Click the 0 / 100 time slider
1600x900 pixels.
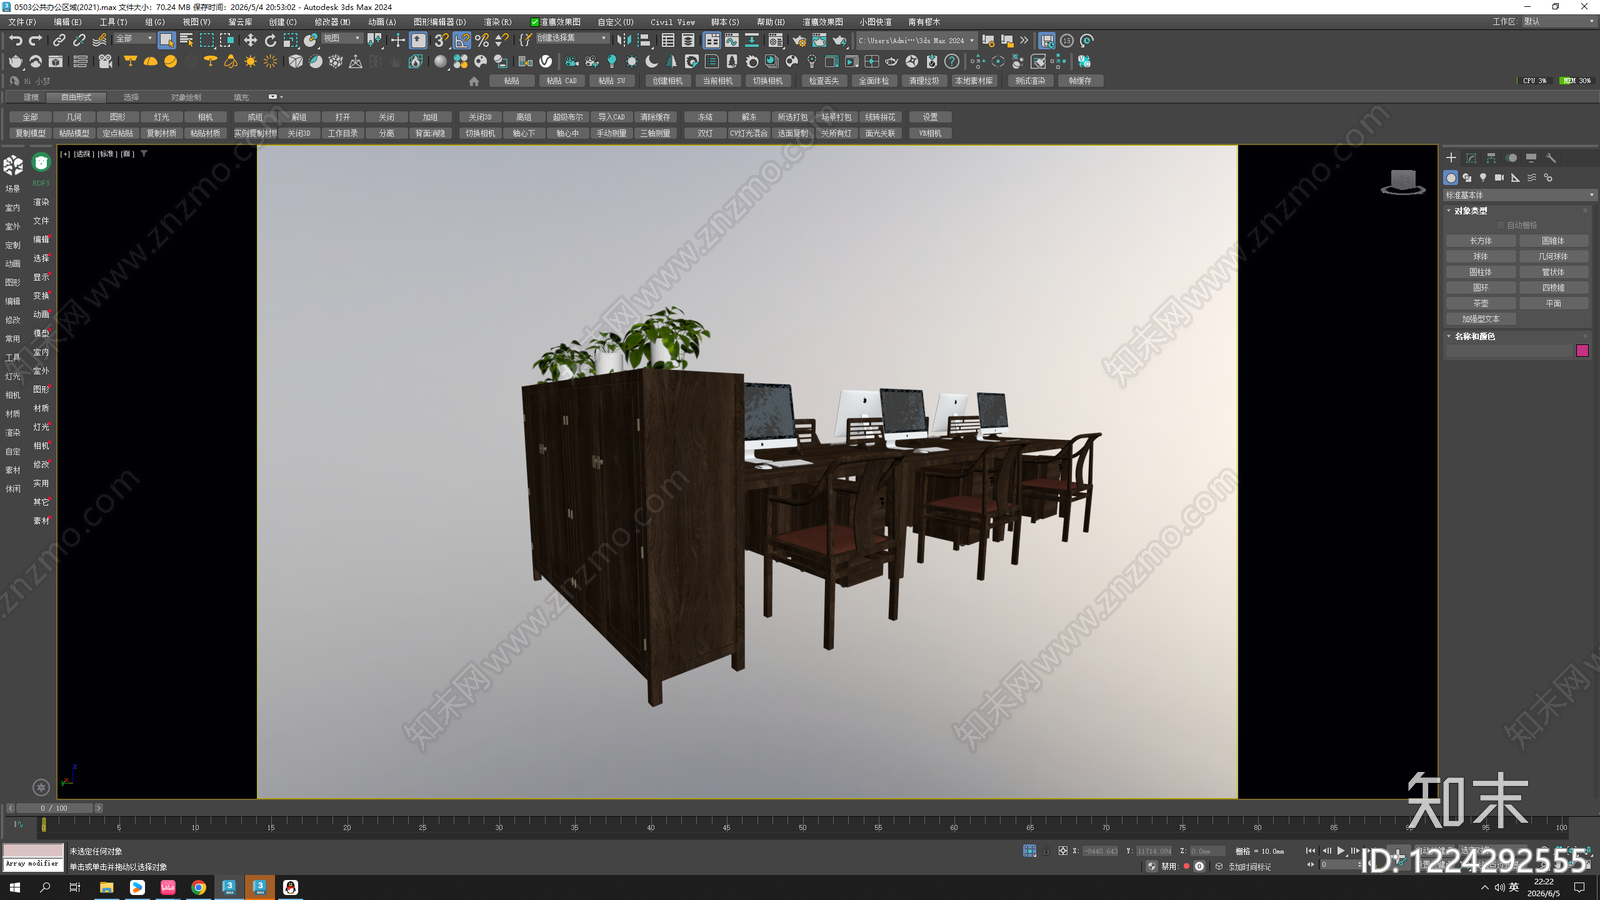[x=54, y=808]
